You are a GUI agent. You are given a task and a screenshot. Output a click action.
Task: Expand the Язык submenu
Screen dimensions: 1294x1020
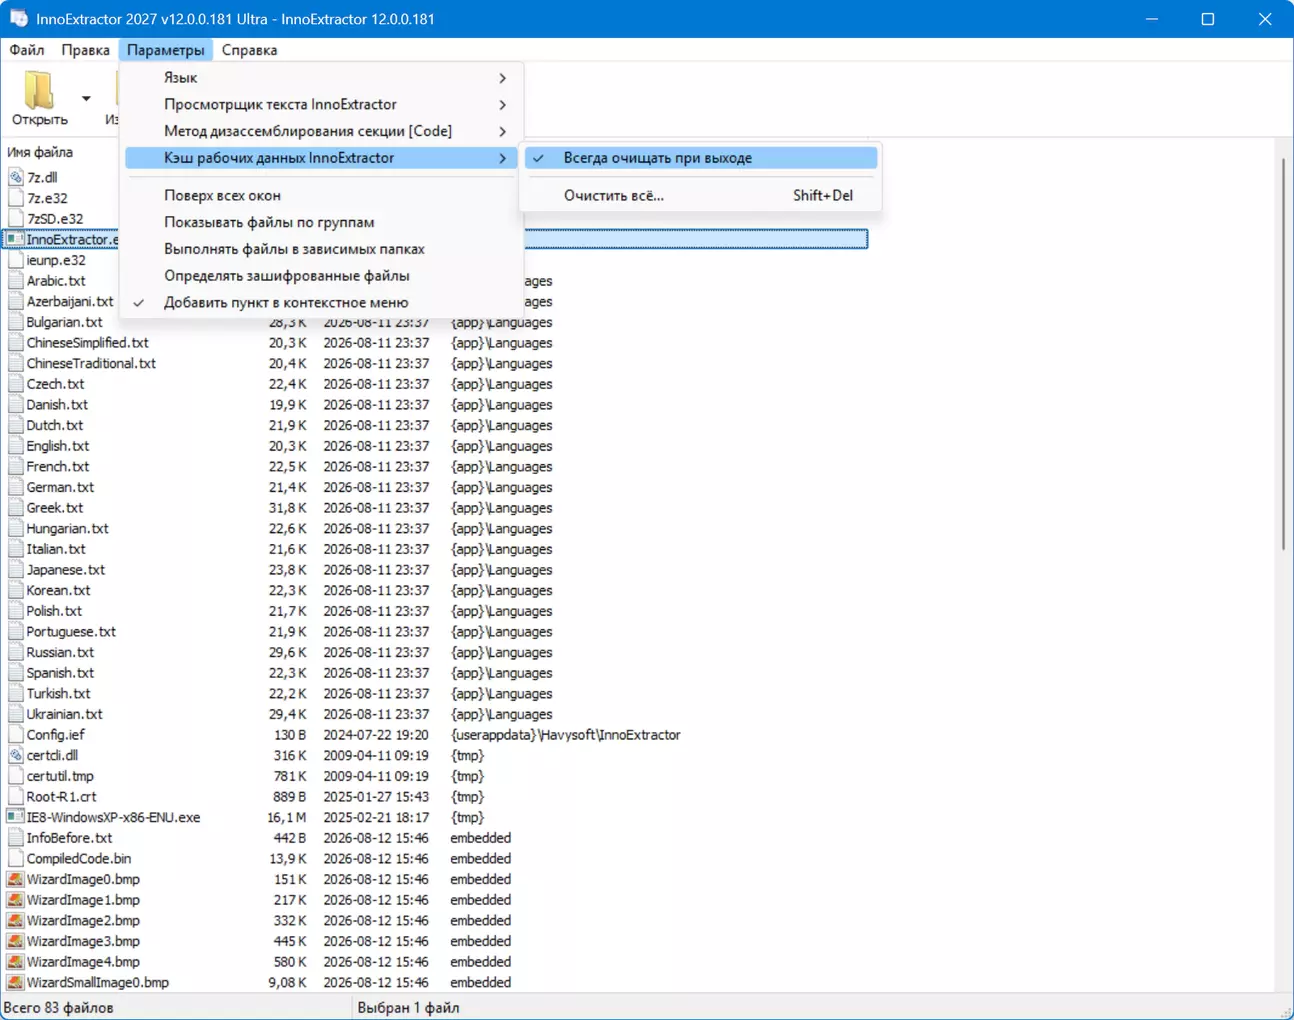click(320, 77)
